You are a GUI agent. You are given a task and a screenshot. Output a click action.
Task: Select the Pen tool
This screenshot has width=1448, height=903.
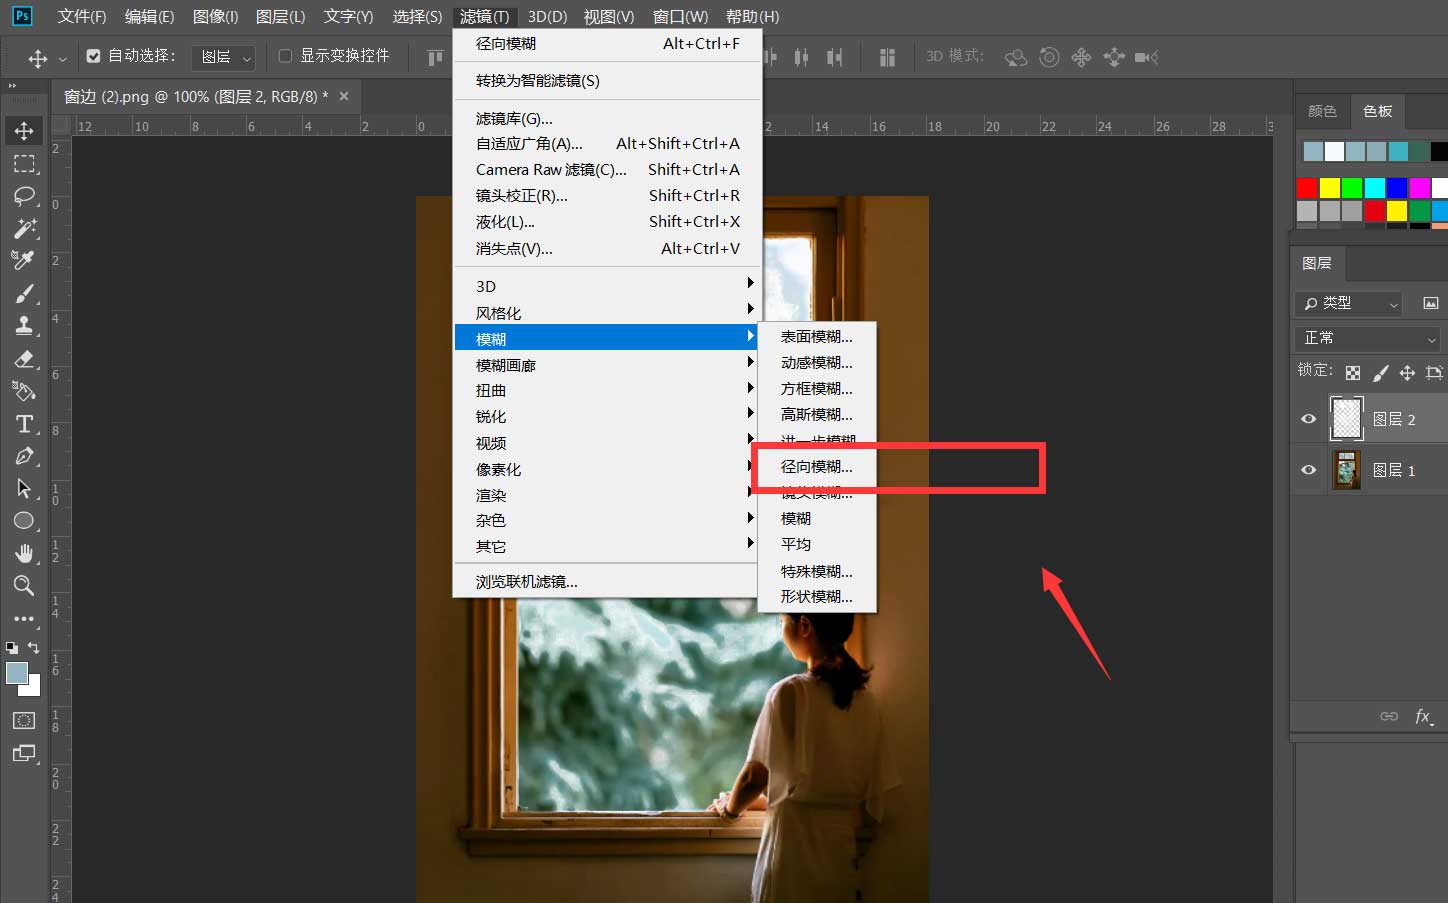click(x=24, y=456)
